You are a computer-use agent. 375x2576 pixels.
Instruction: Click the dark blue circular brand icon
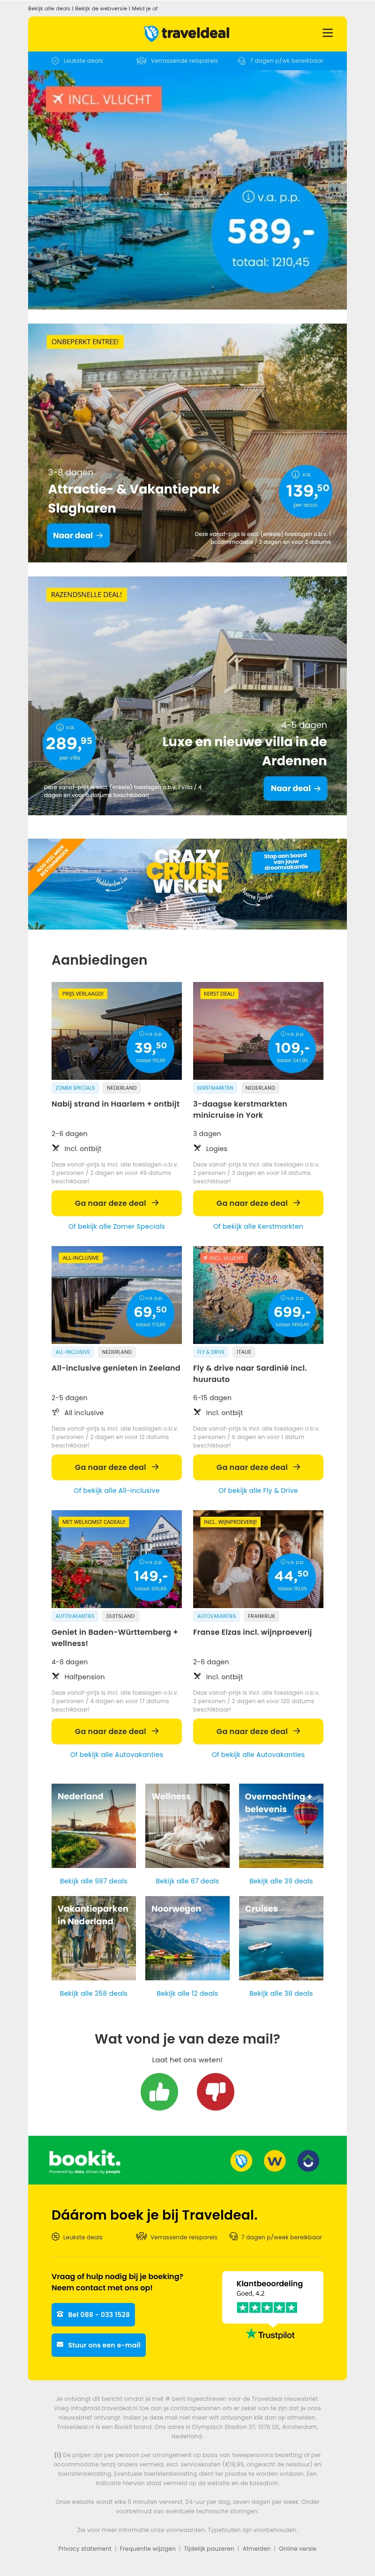click(x=309, y=2161)
